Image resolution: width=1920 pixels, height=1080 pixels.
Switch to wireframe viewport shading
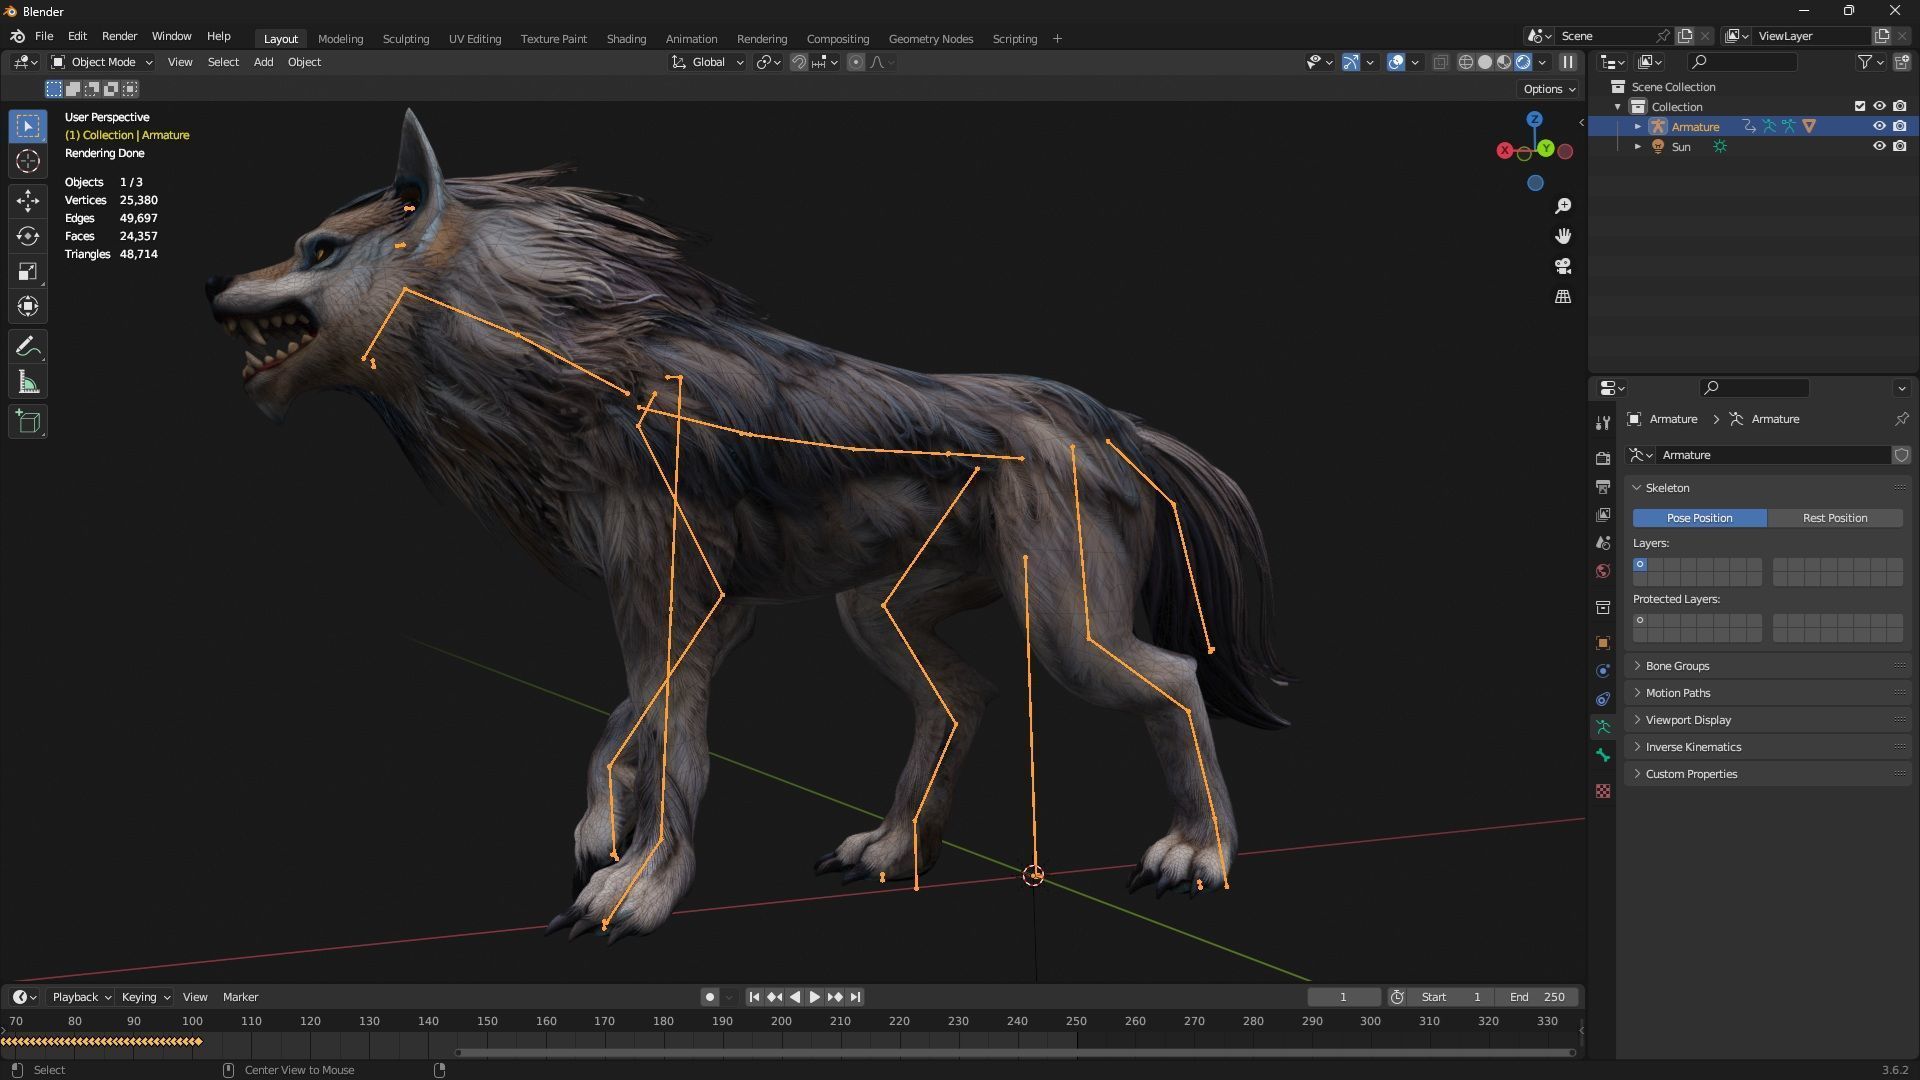(1466, 62)
